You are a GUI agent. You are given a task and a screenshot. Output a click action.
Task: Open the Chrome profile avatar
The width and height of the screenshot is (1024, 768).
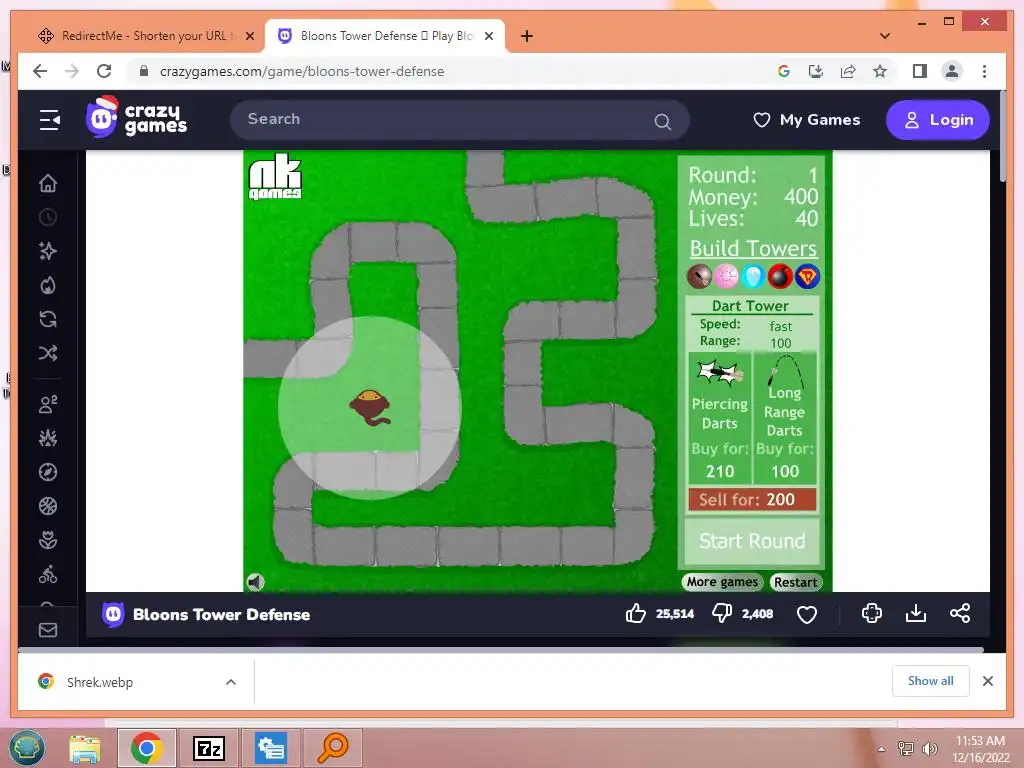[x=952, y=71]
